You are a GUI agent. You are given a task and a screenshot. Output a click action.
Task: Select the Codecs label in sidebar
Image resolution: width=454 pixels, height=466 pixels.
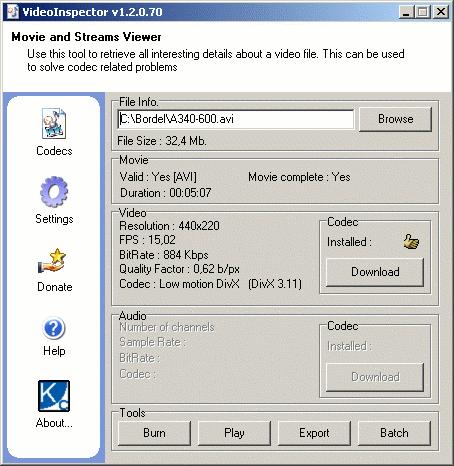coord(54,151)
